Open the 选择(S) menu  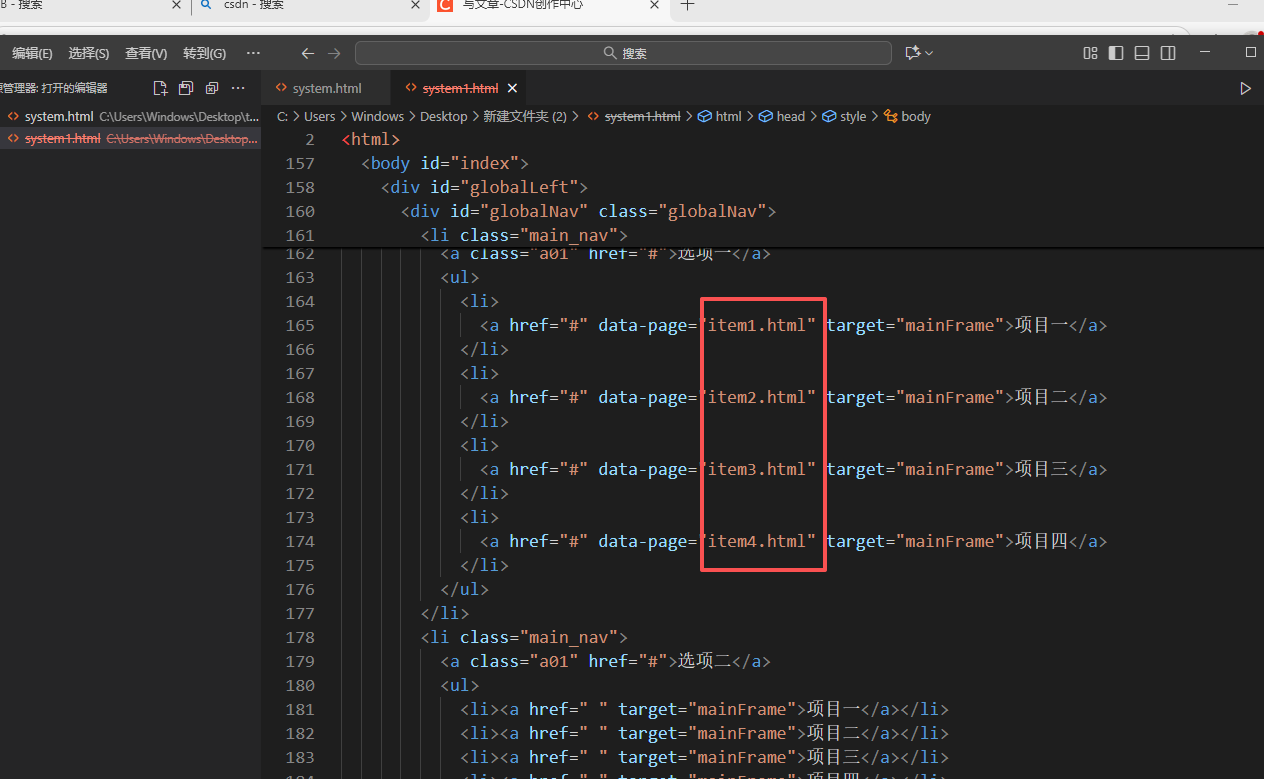(89, 53)
